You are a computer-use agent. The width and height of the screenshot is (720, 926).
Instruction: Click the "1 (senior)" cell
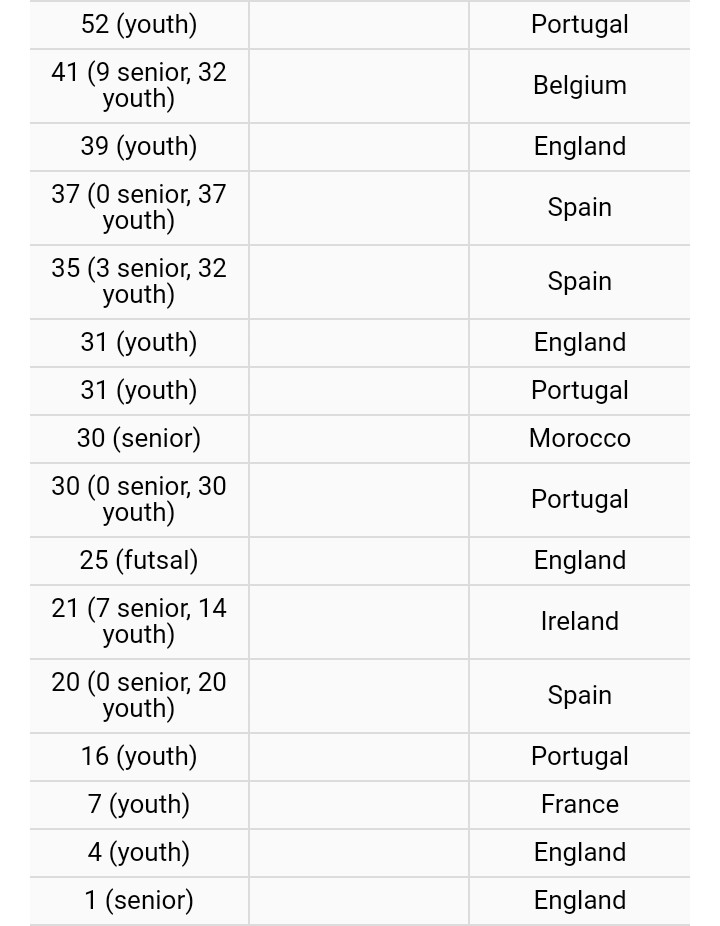coord(139,900)
